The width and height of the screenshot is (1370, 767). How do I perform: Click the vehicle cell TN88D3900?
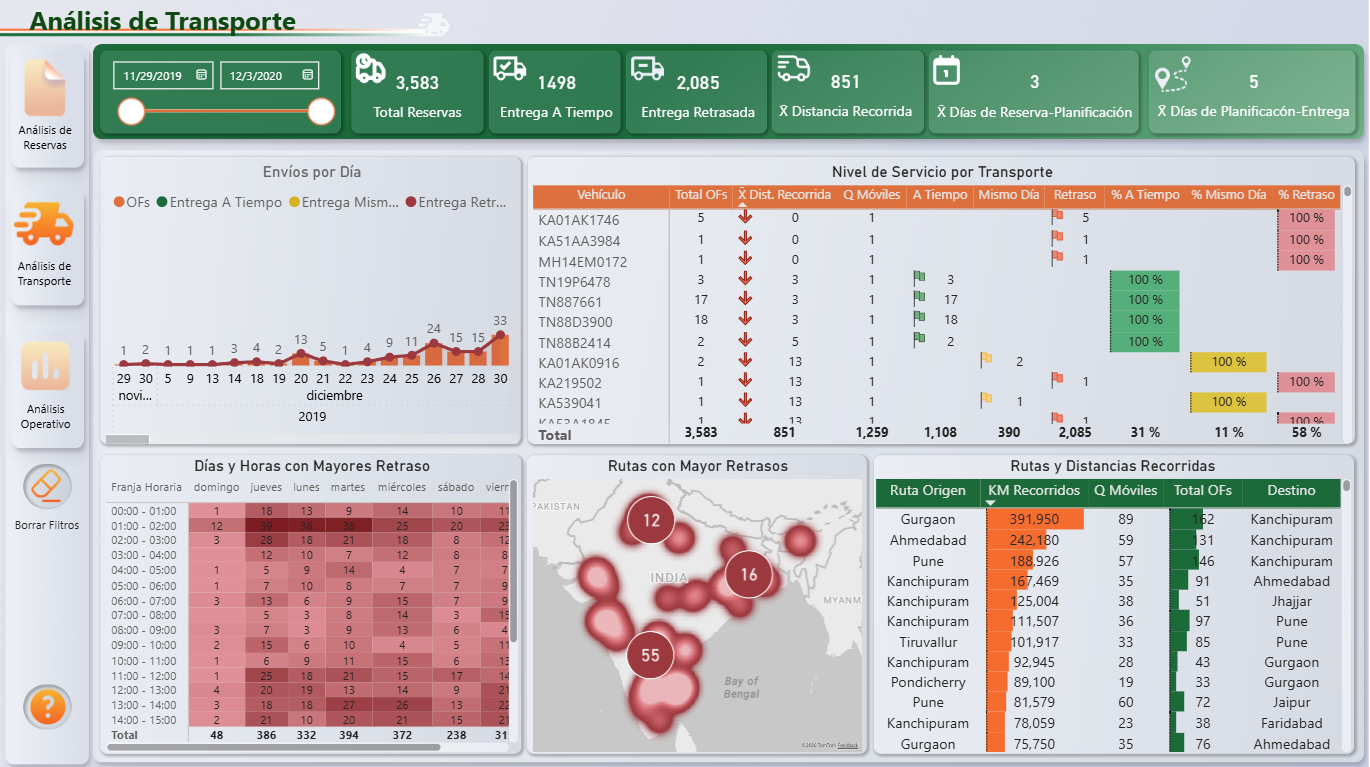click(575, 321)
